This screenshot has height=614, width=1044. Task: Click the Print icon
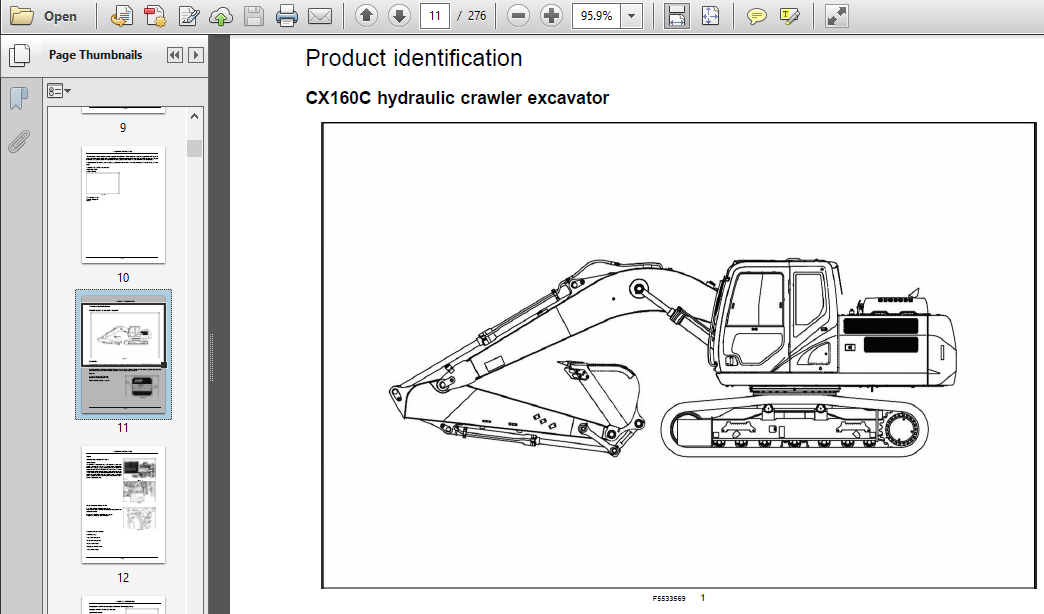coord(287,16)
